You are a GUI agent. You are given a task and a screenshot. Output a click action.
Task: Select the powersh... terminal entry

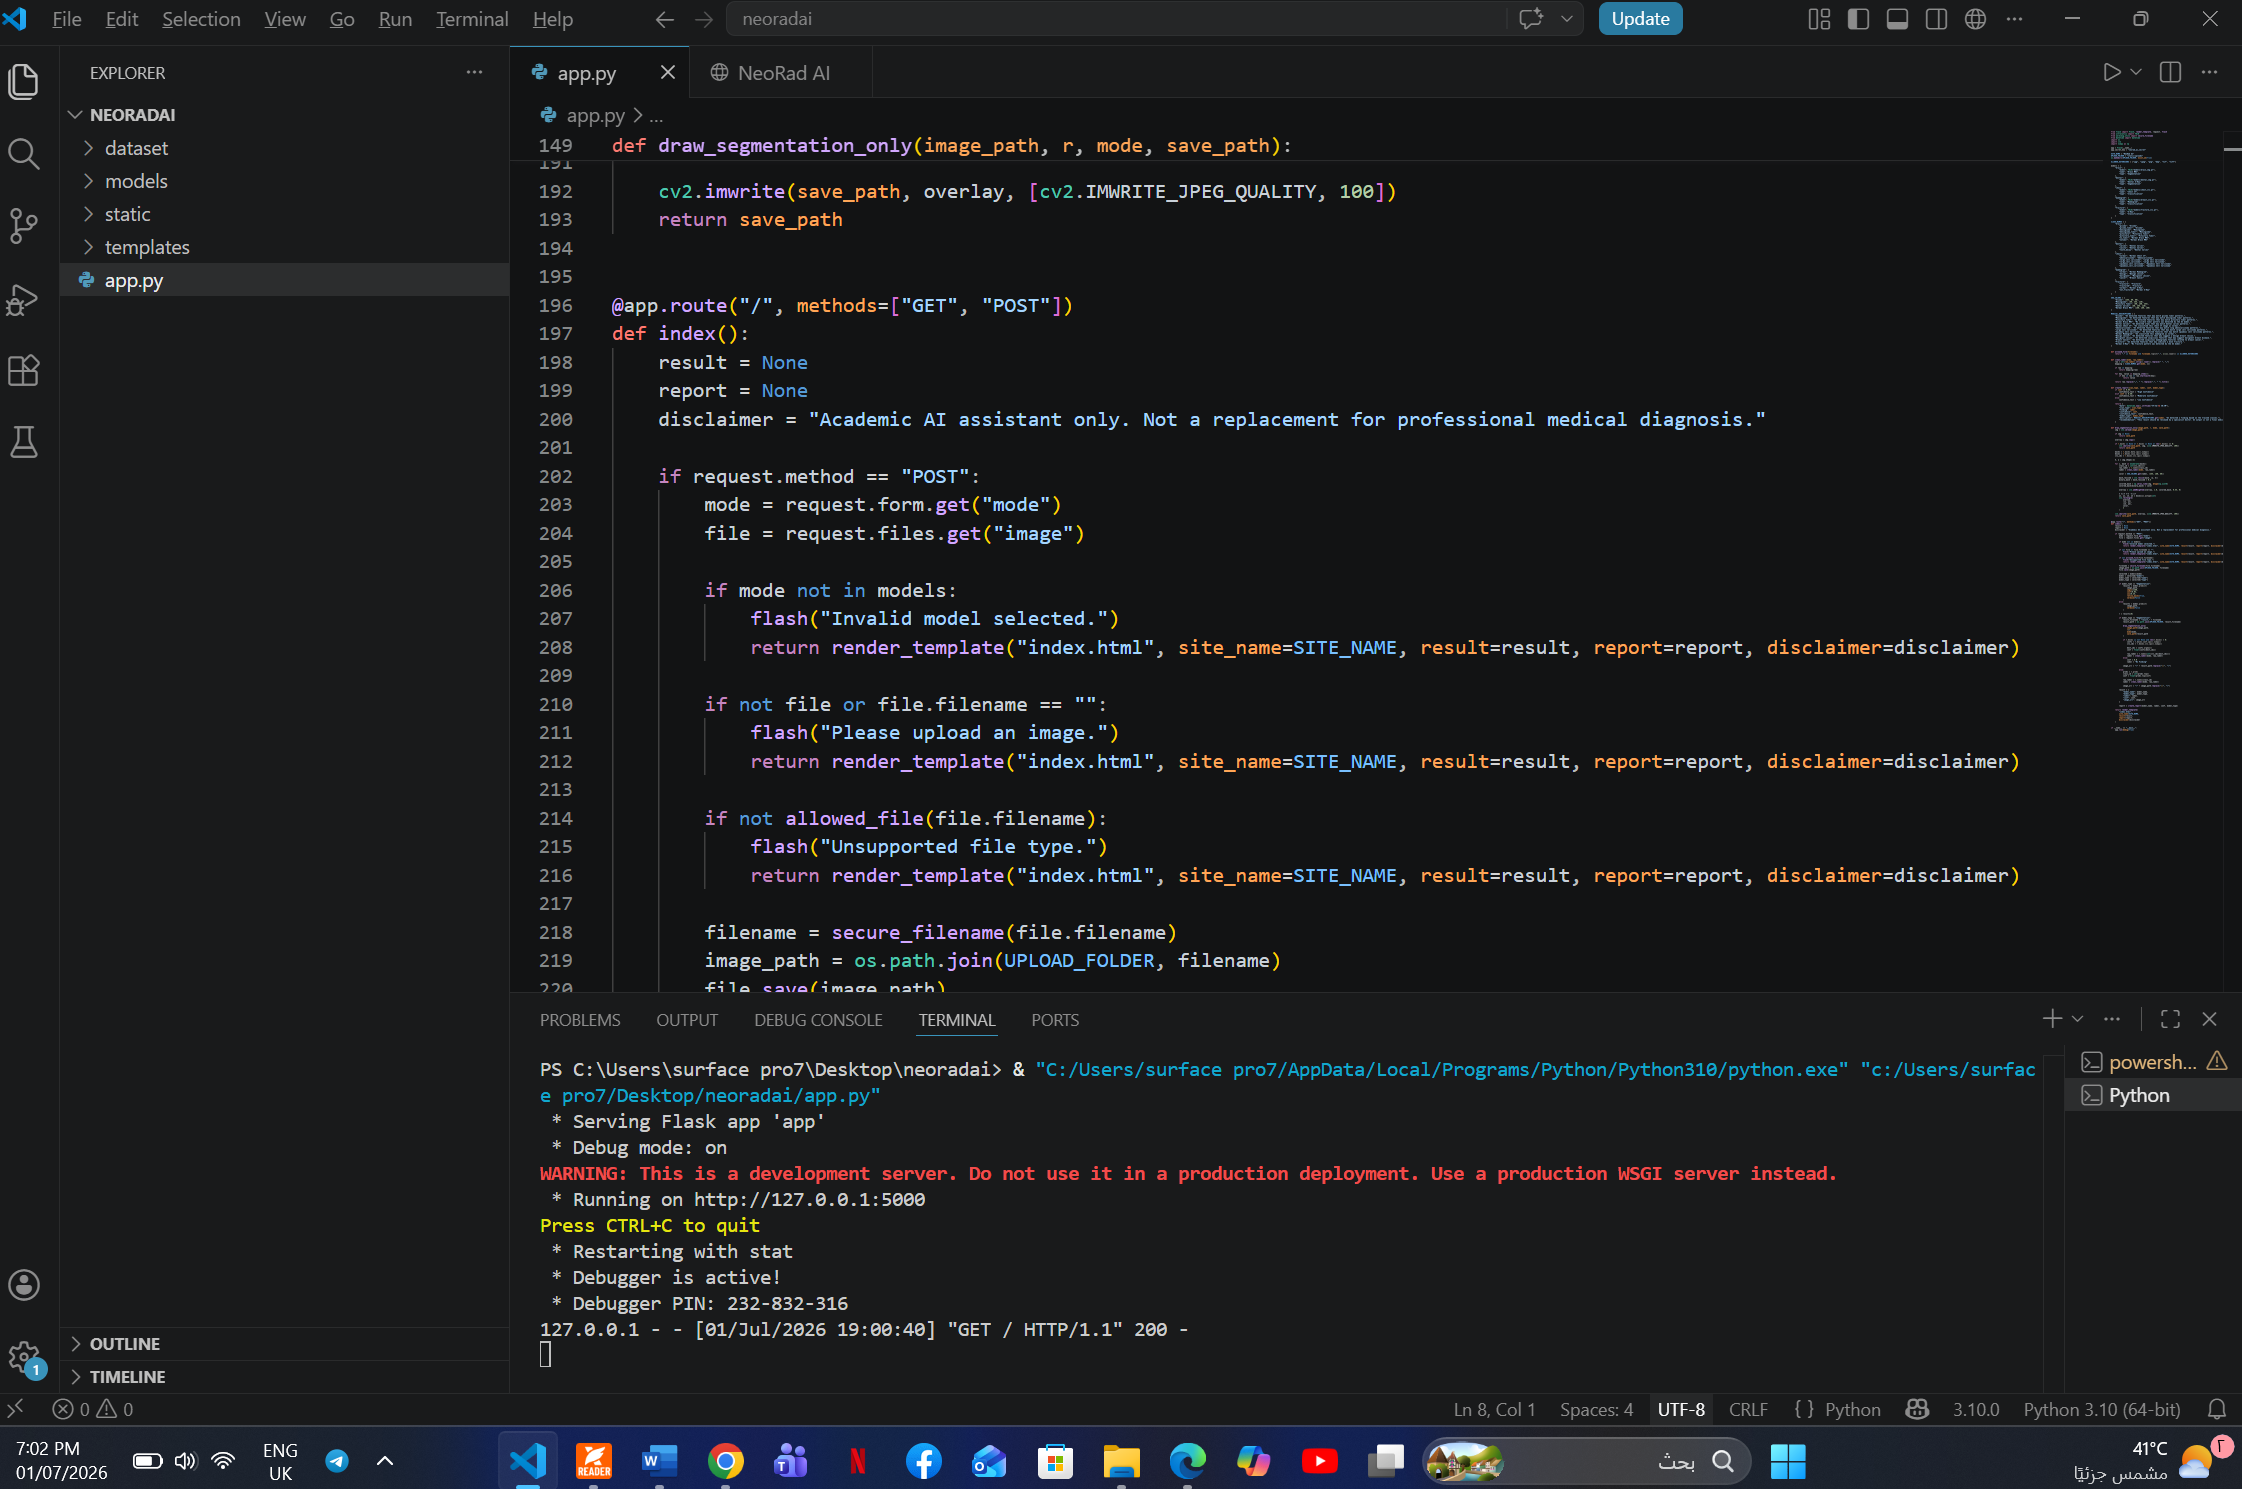tap(2152, 1062)
